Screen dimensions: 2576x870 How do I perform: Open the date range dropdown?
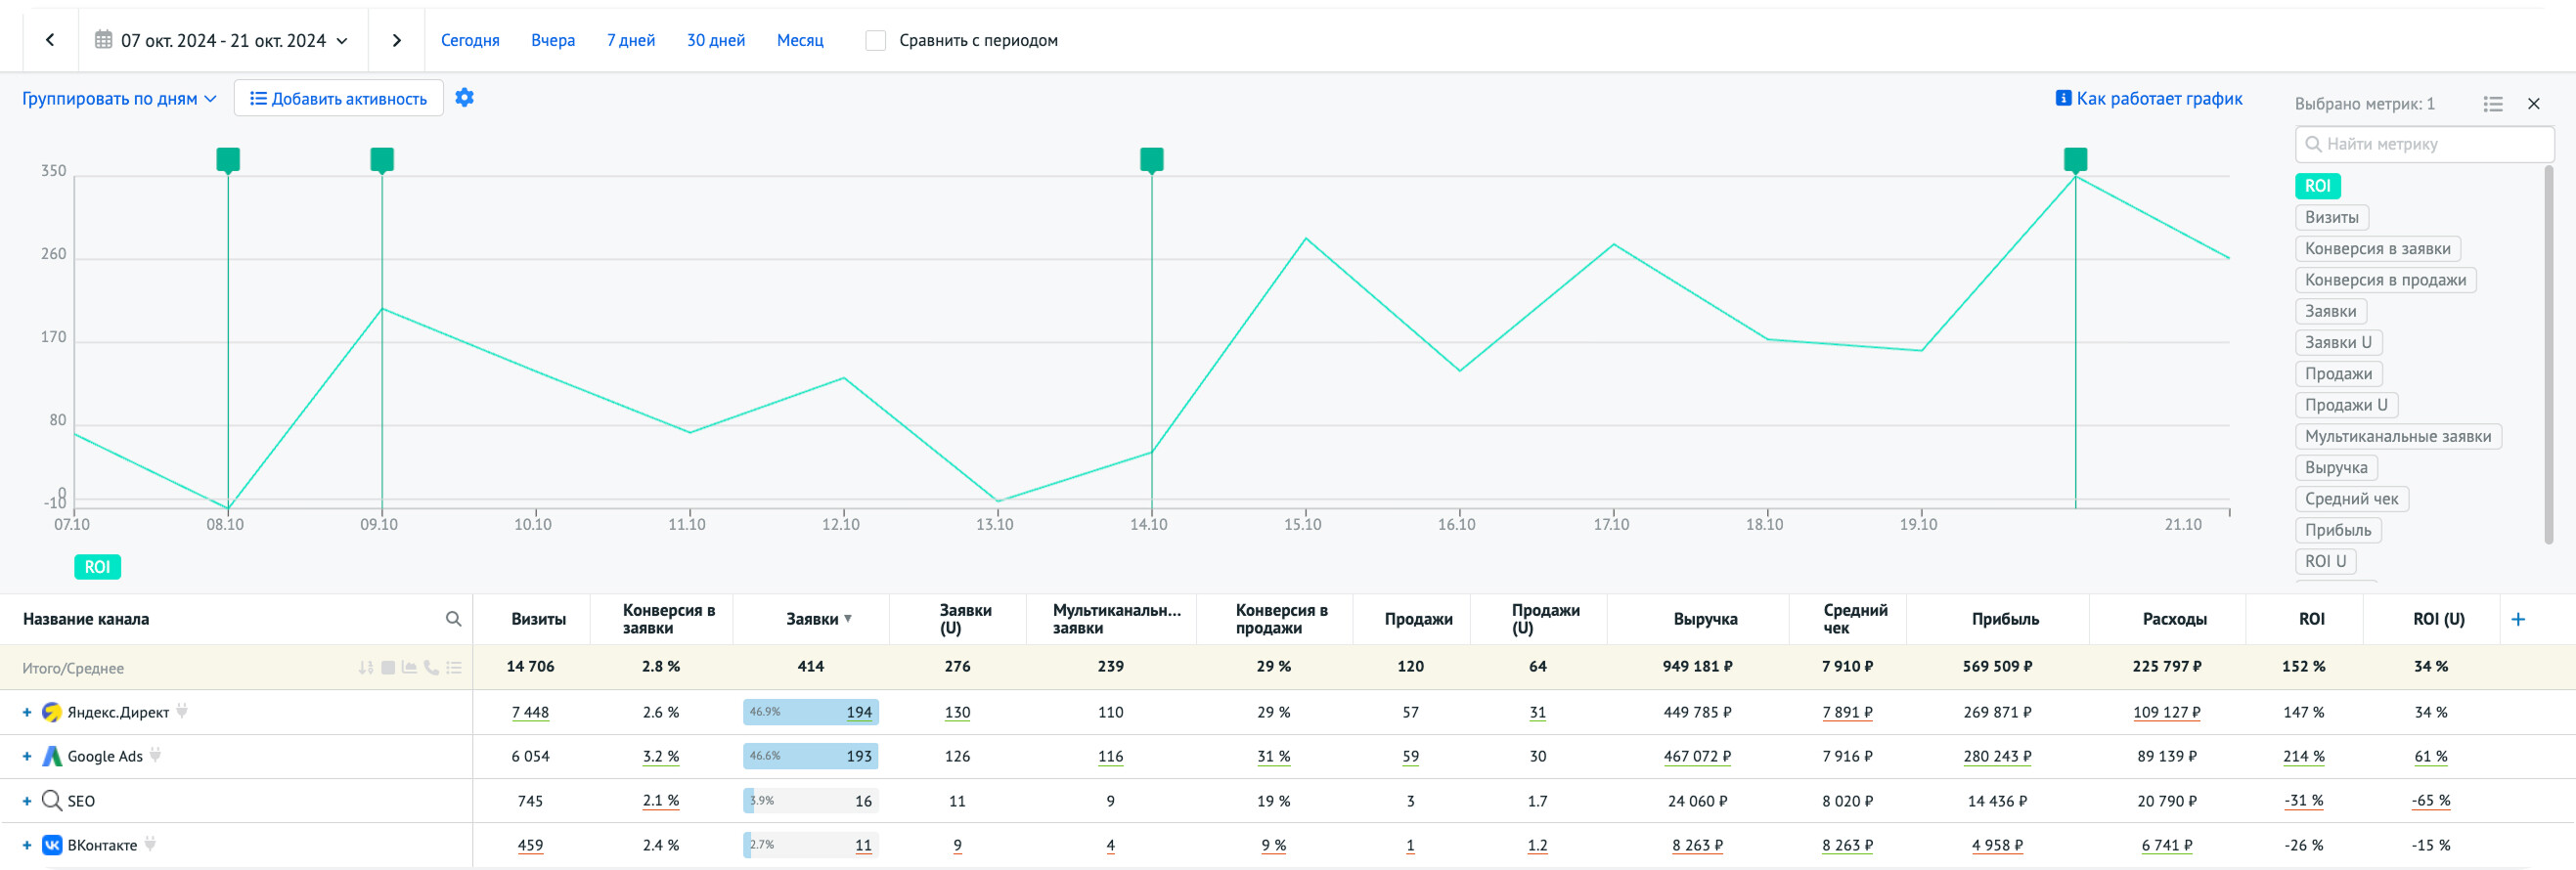click(222, 40)
